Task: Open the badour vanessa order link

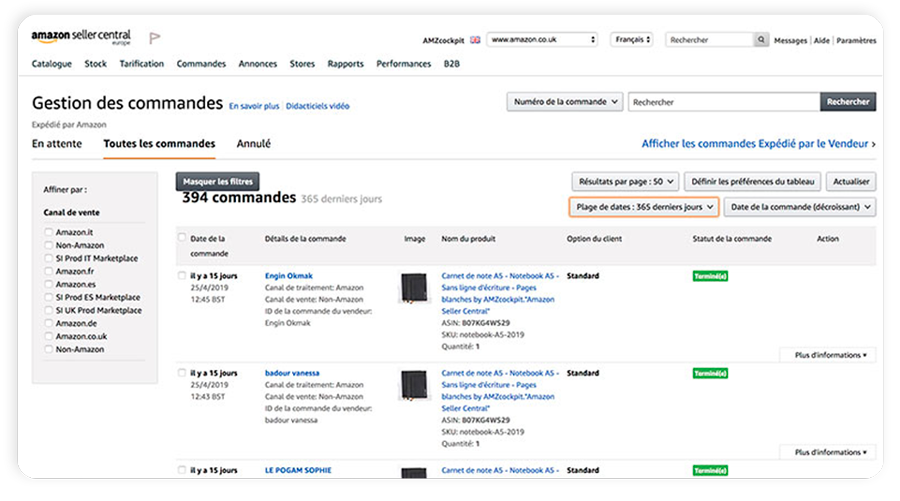Action: [x=292, y=373]
